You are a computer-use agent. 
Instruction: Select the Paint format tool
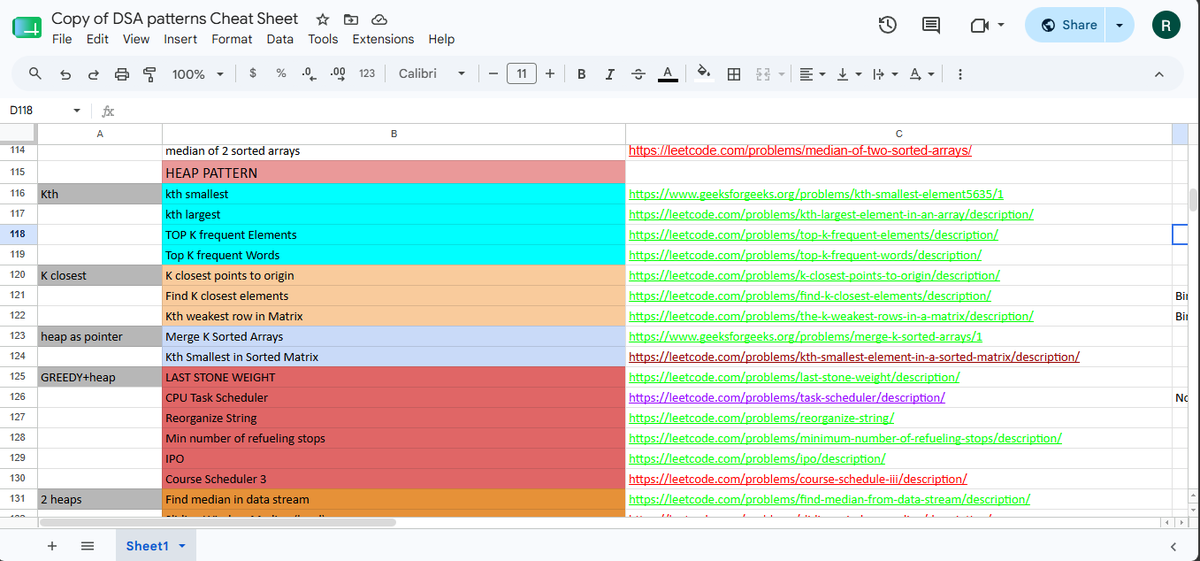pyautogui.click(x=150, y=74)
